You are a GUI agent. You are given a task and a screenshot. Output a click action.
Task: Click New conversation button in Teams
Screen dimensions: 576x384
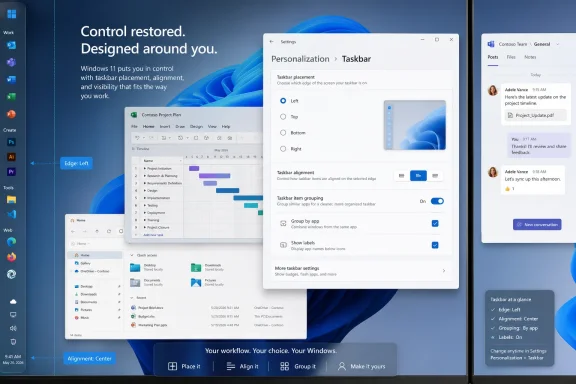[537, 225]
